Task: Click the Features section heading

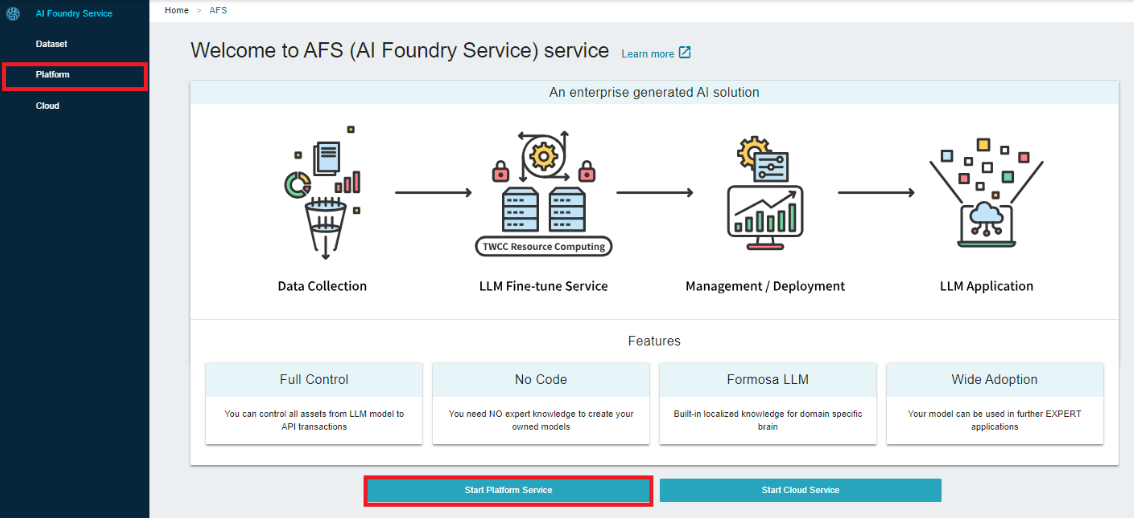Action: [654, 340]
